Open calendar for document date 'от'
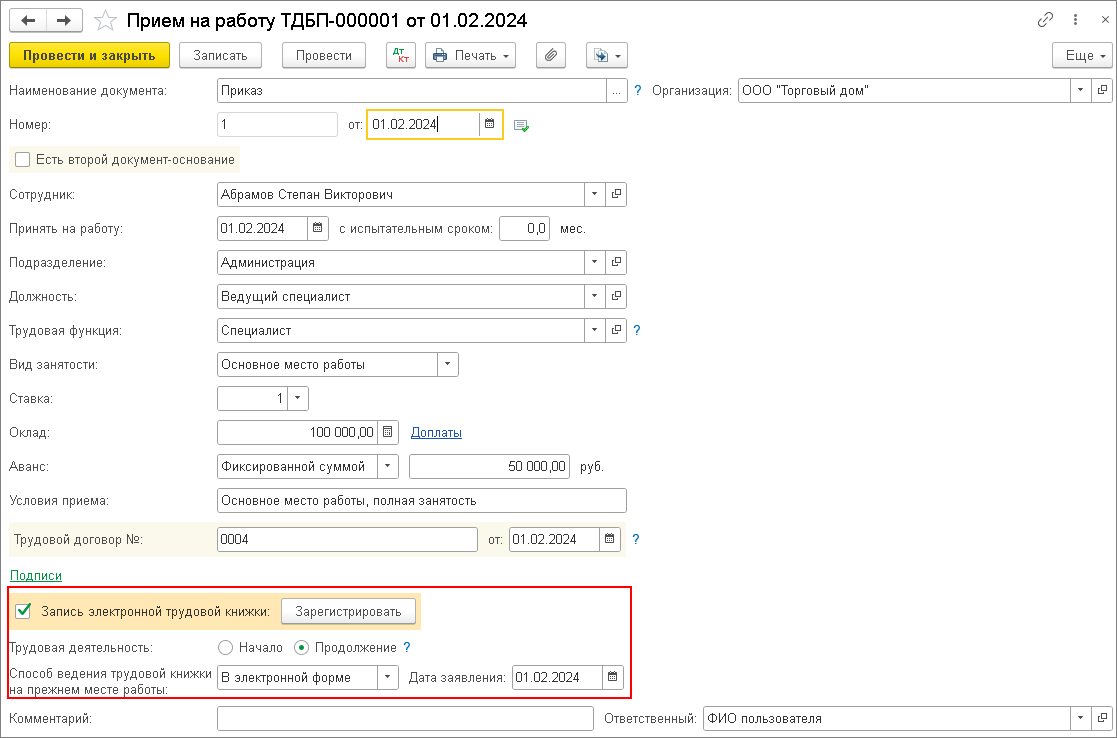1117x738 pixels. pos(489,124)
